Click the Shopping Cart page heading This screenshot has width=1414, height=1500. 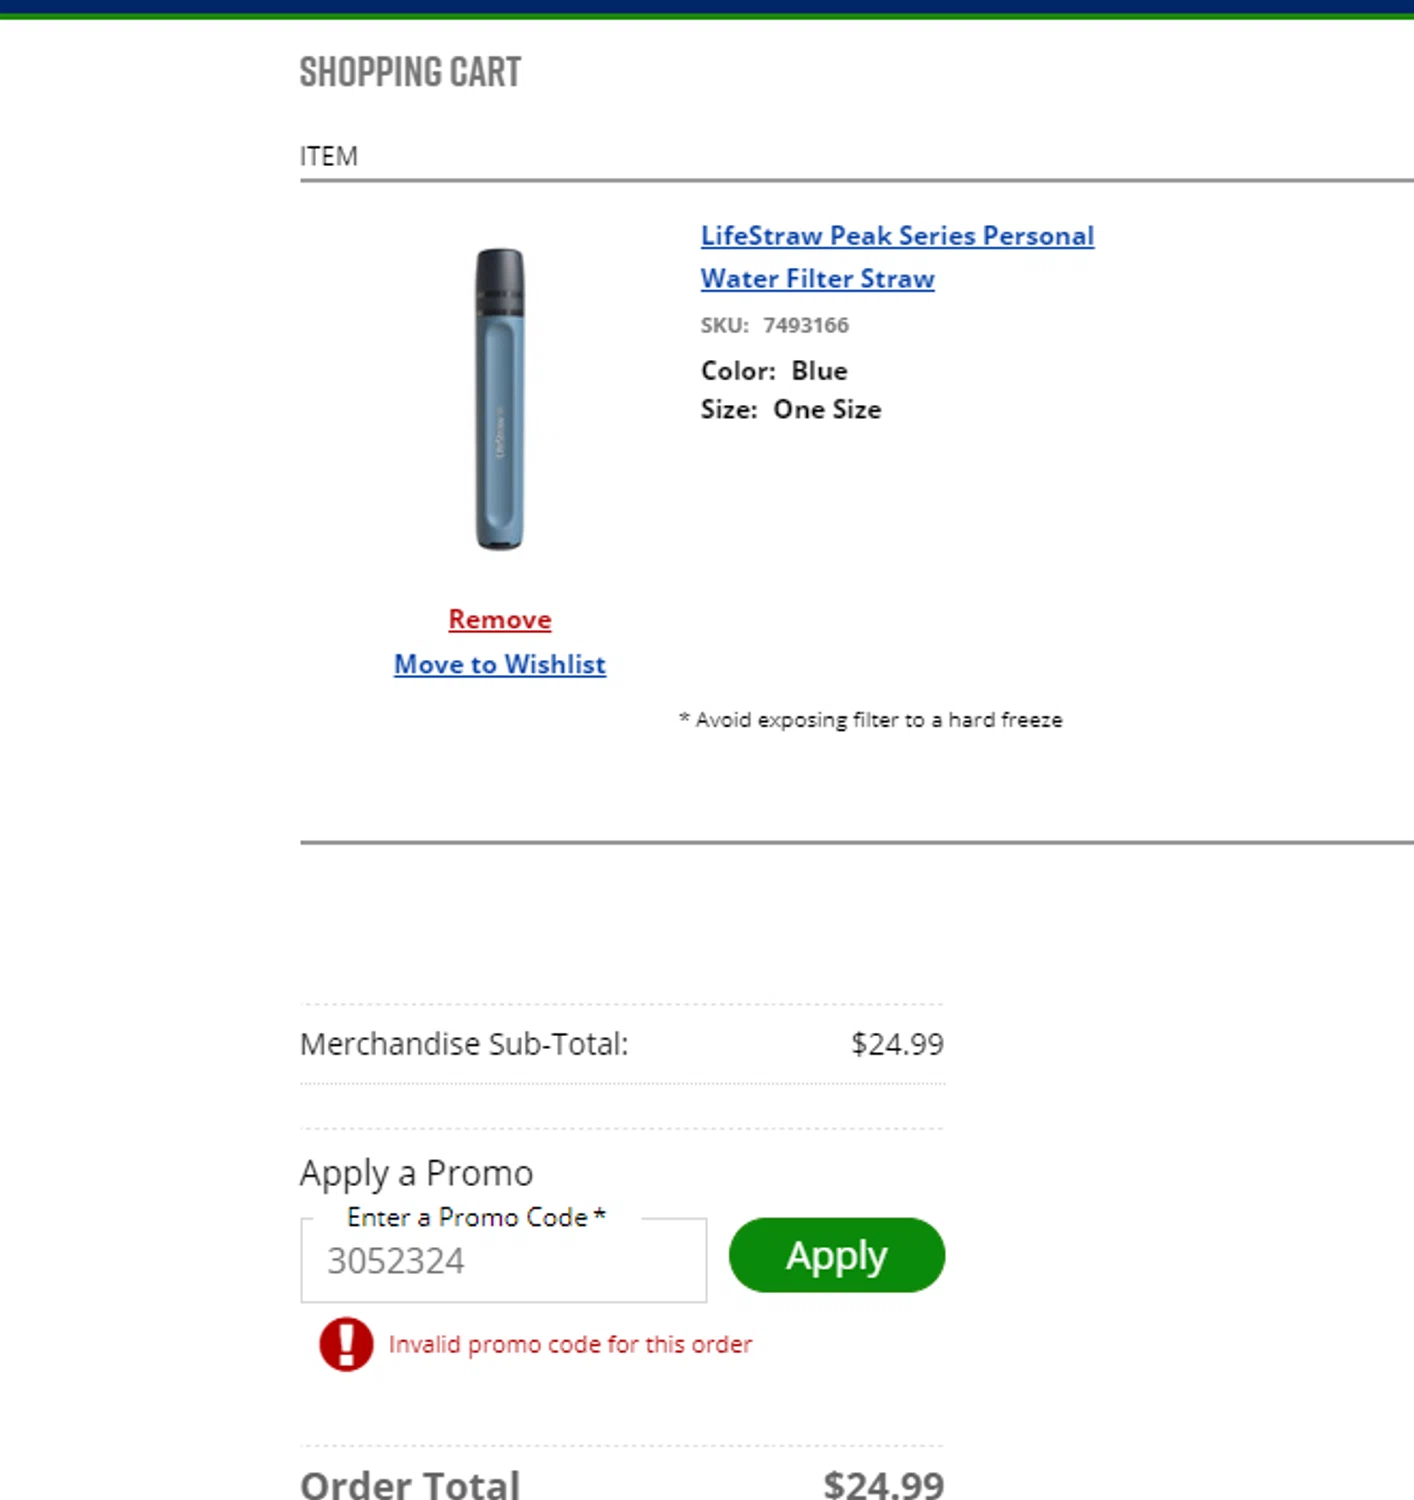(x=410, y=73)
